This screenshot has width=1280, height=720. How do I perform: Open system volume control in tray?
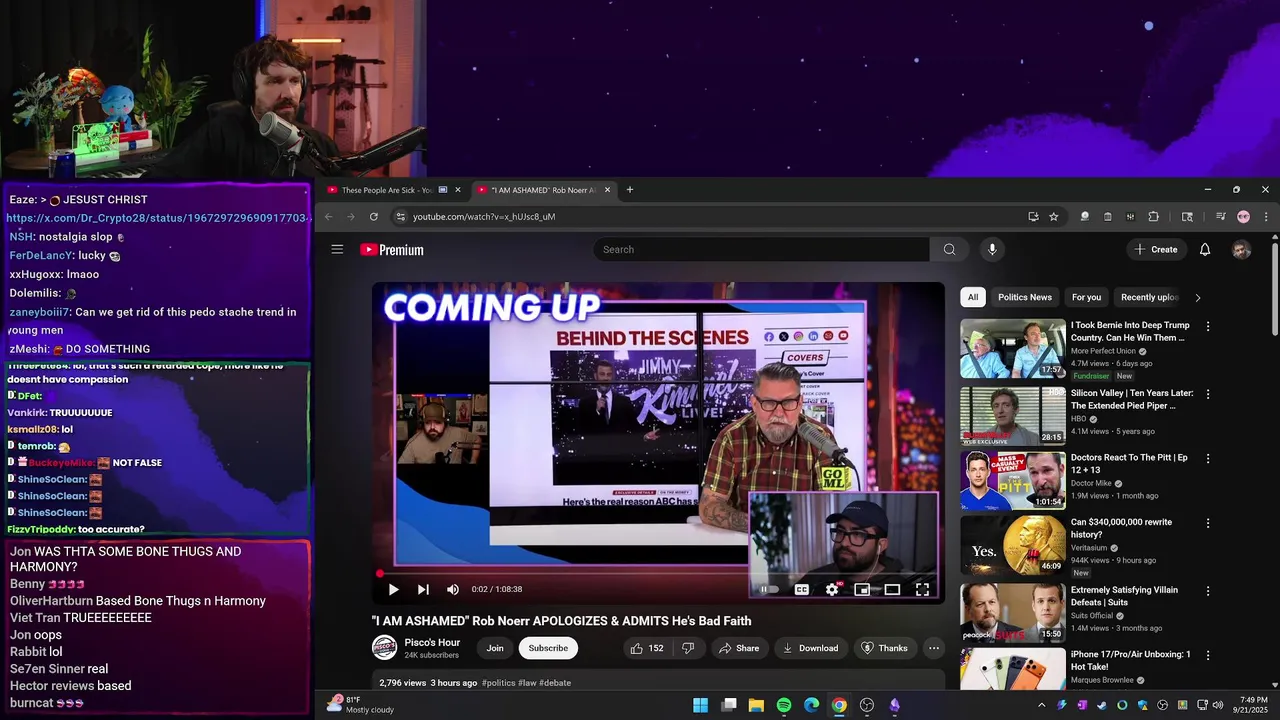pos(1218,705)
